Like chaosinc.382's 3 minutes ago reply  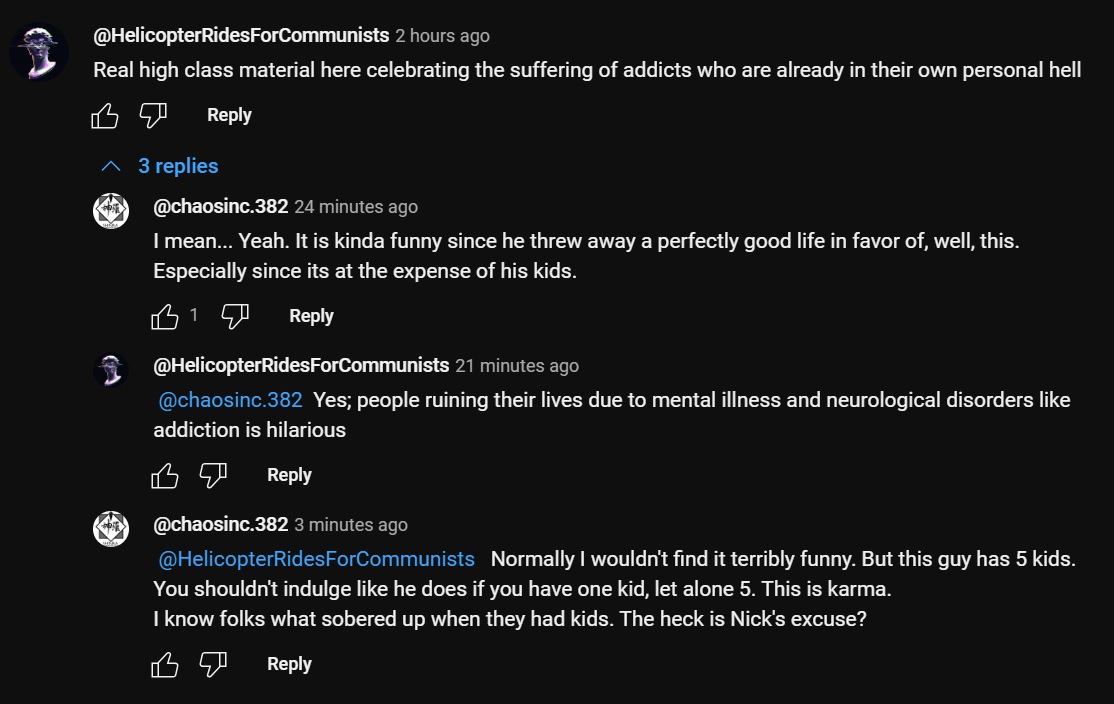tap(165, 665)
